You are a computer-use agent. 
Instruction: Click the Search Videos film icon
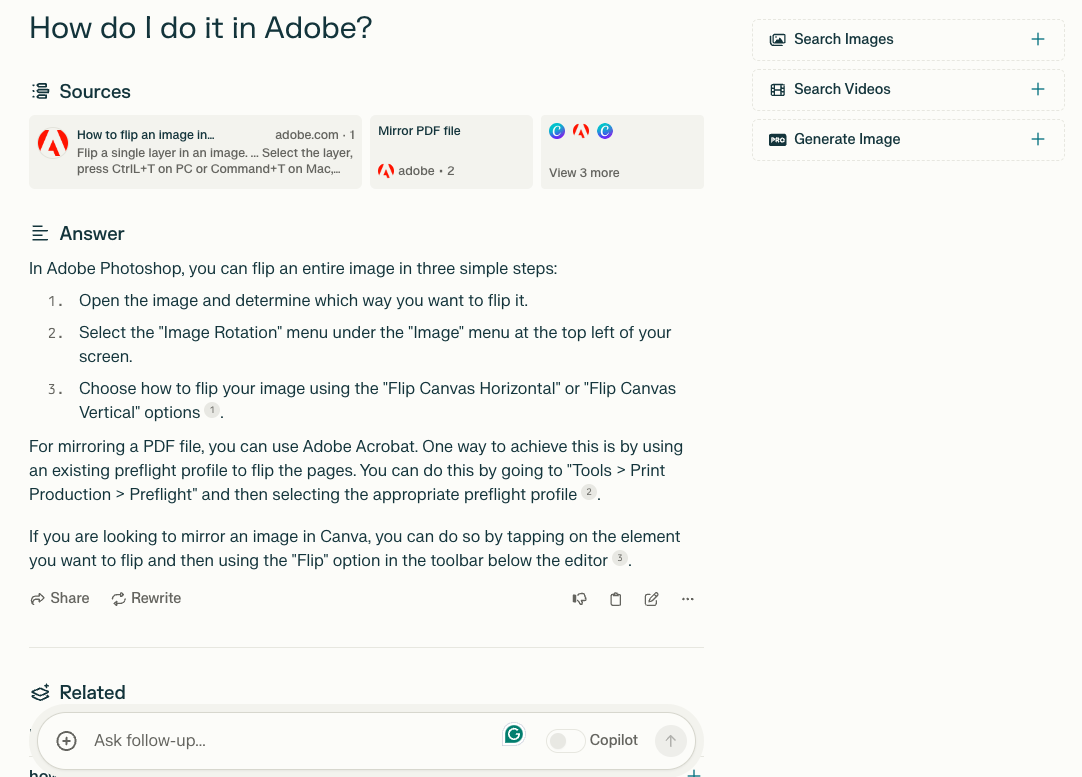tap(778, 90)
